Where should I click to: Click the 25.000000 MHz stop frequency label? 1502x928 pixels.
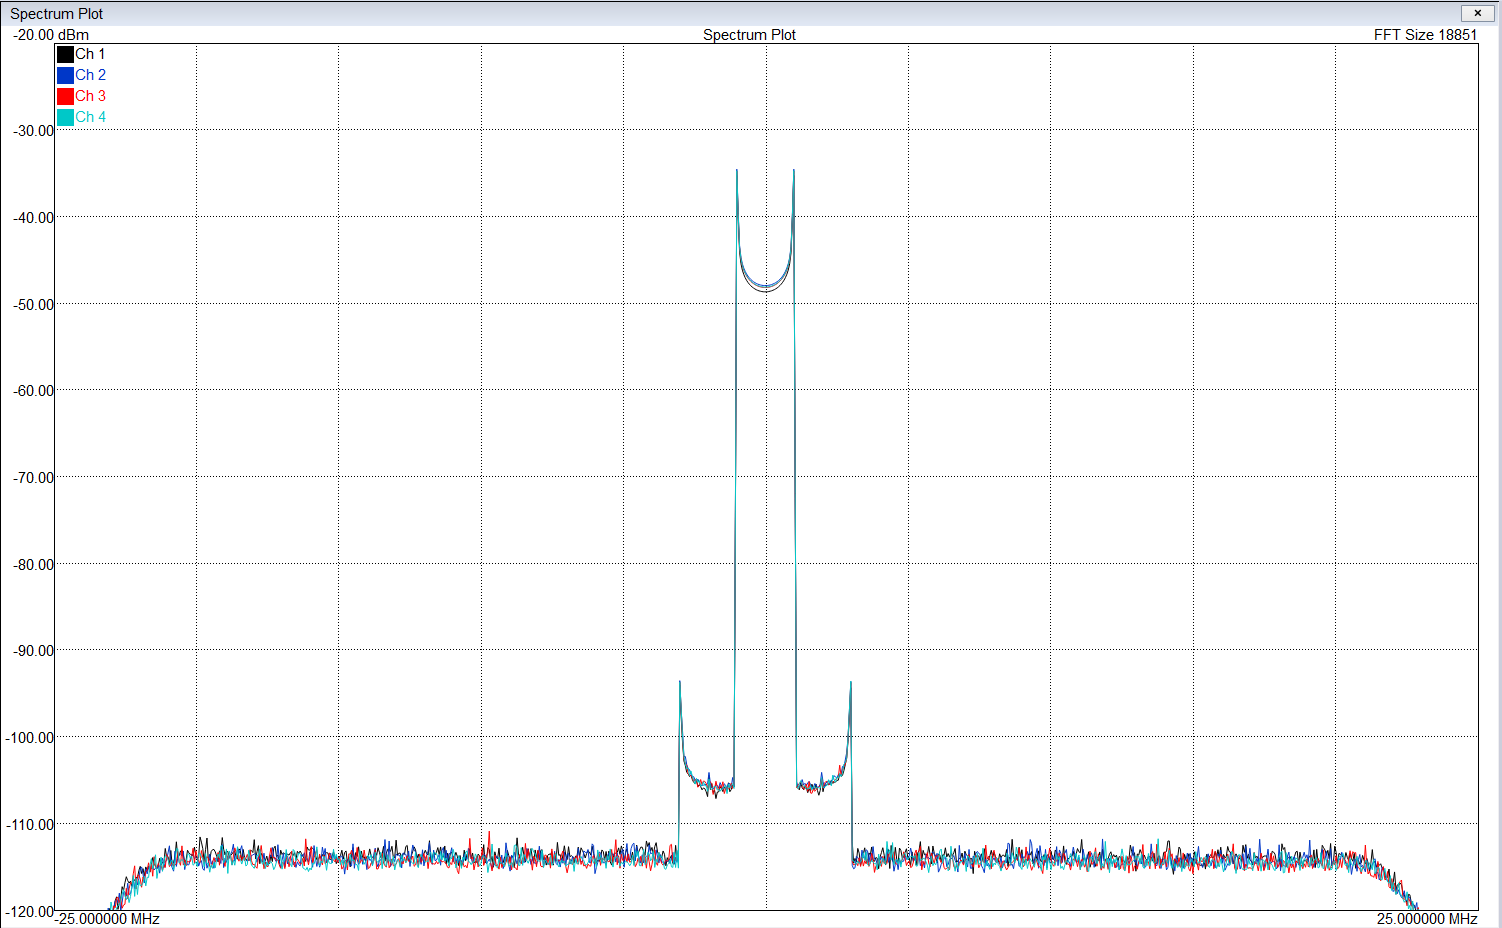point(1427,919)
